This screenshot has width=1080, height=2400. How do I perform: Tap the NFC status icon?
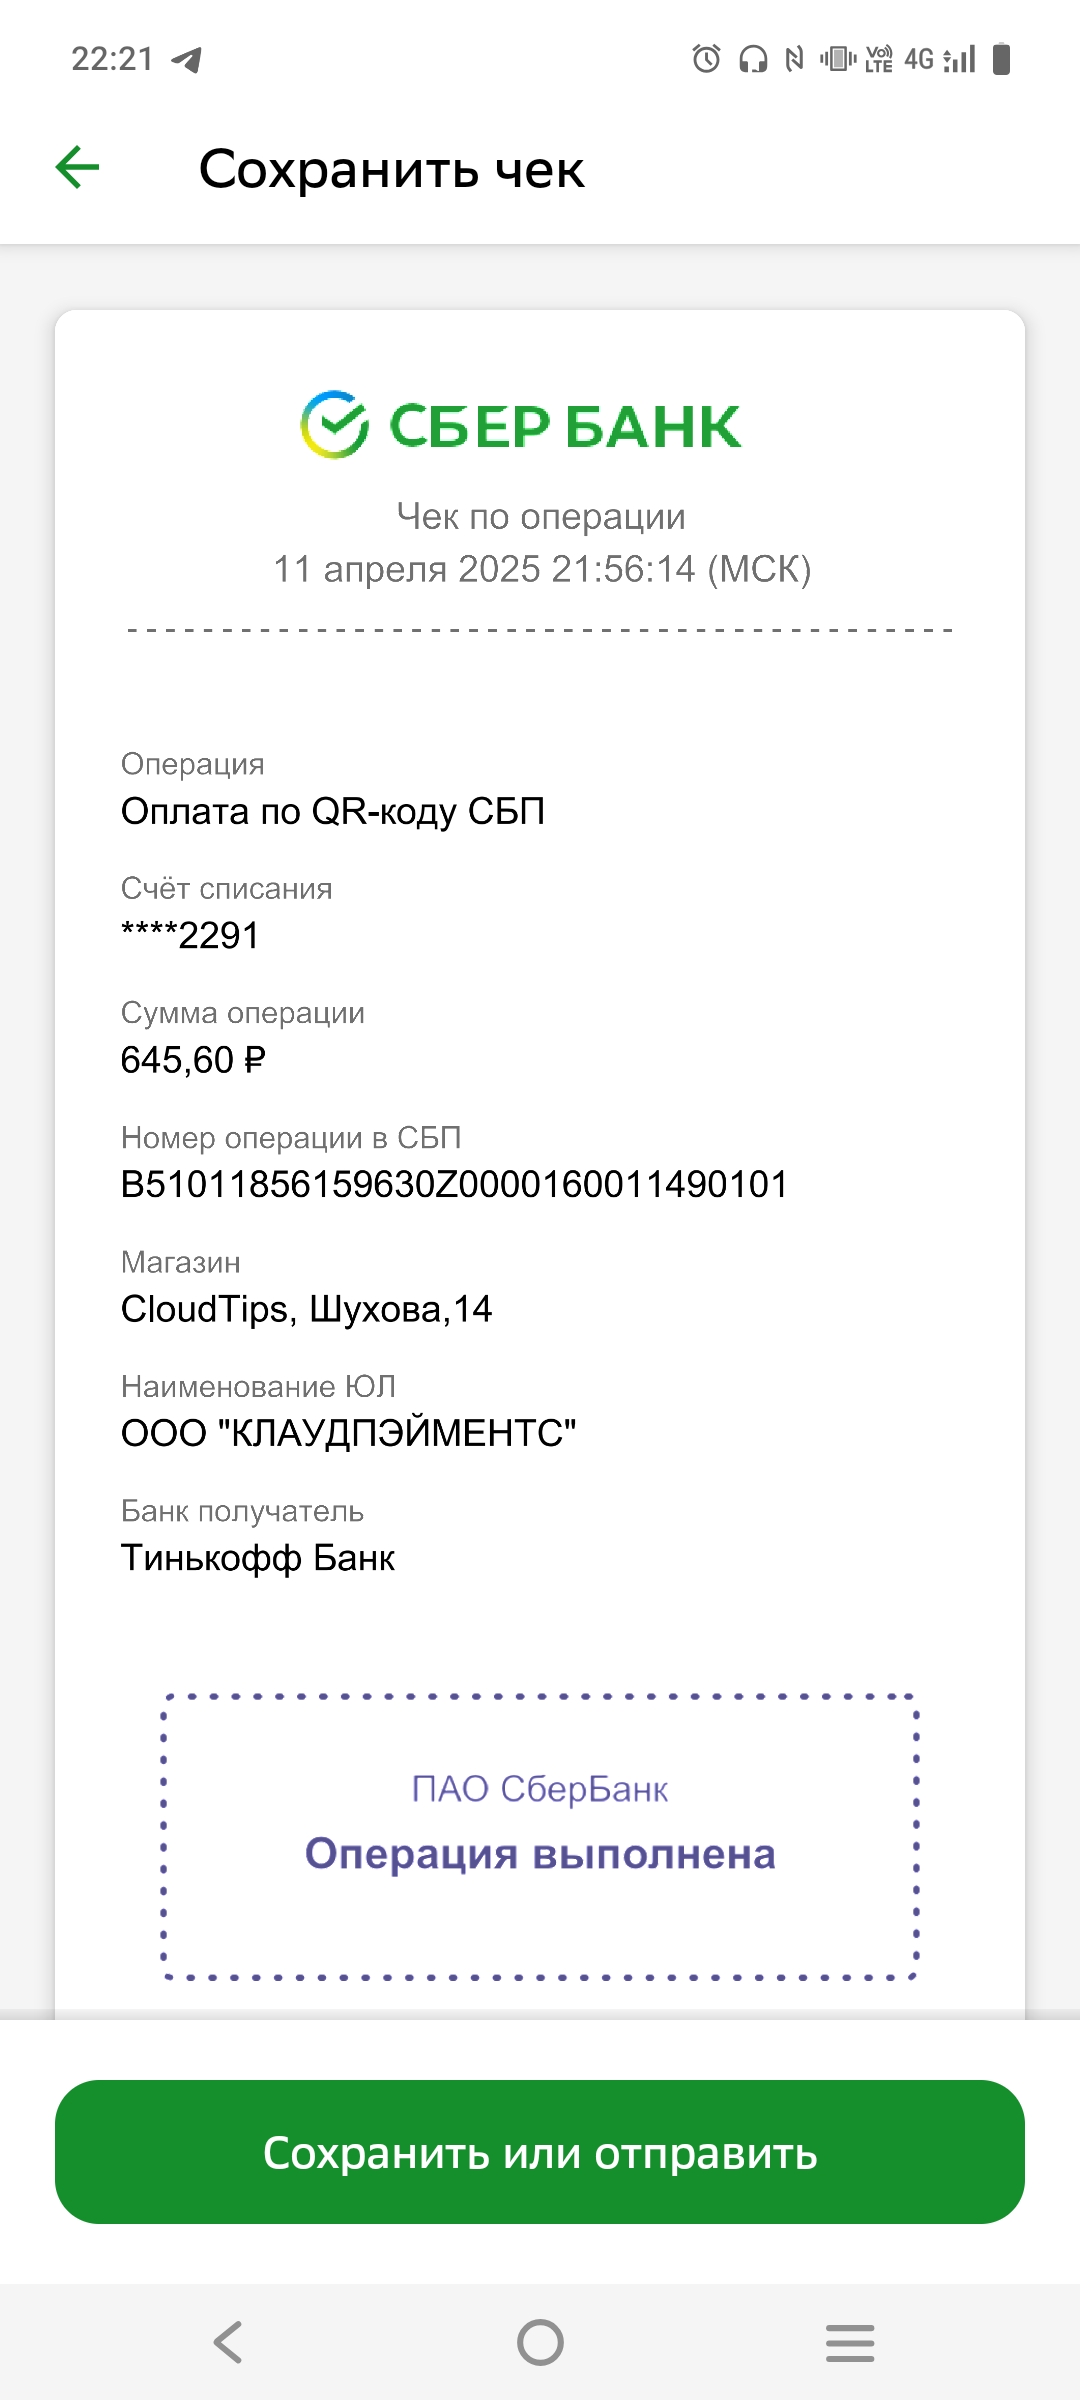794,60
